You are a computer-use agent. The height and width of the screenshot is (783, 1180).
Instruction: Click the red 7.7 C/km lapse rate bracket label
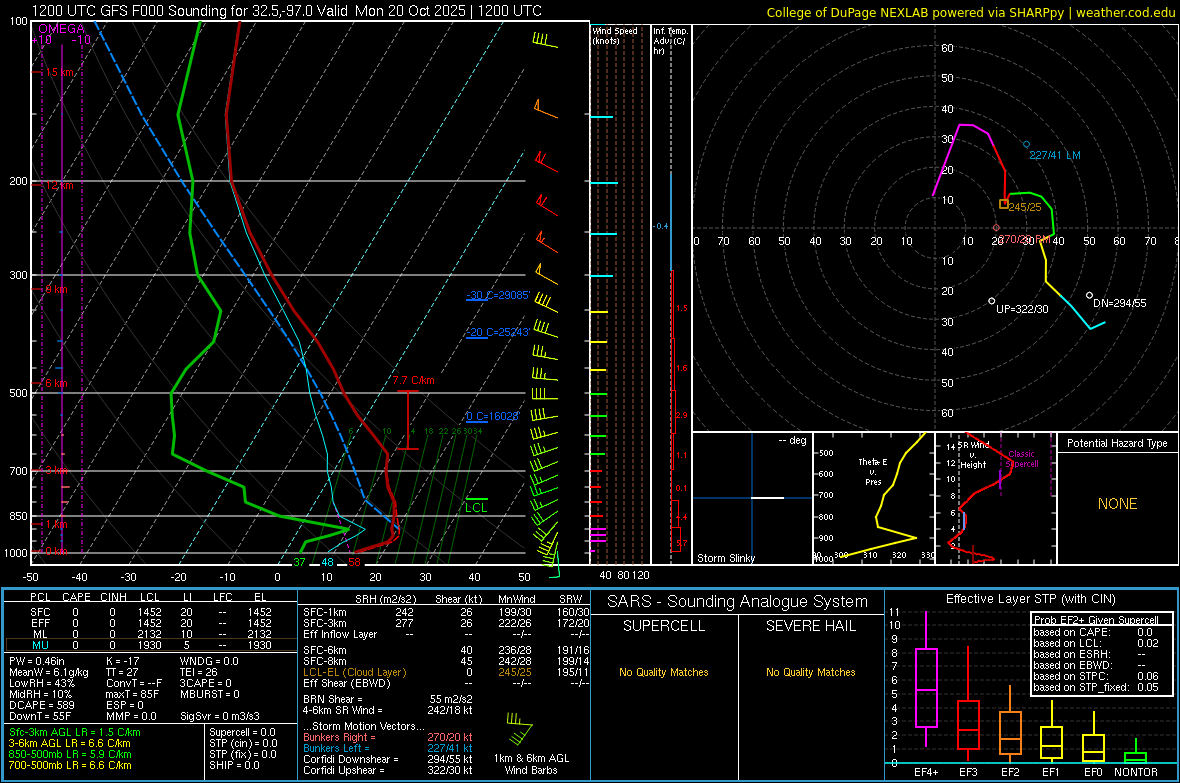413,380
